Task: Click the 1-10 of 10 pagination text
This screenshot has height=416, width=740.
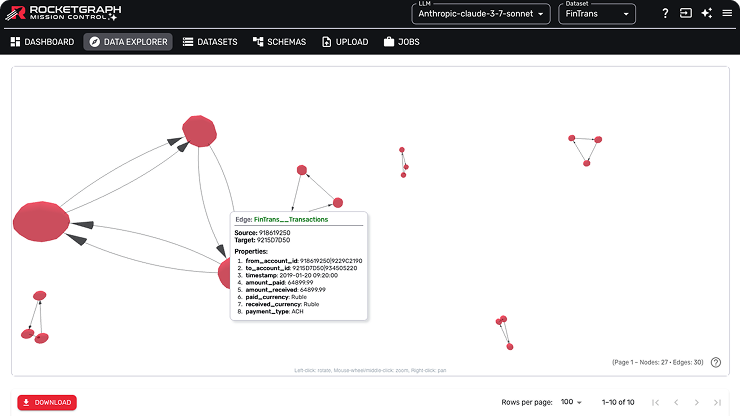Action: pyautogui.click(x=618, y=402)
